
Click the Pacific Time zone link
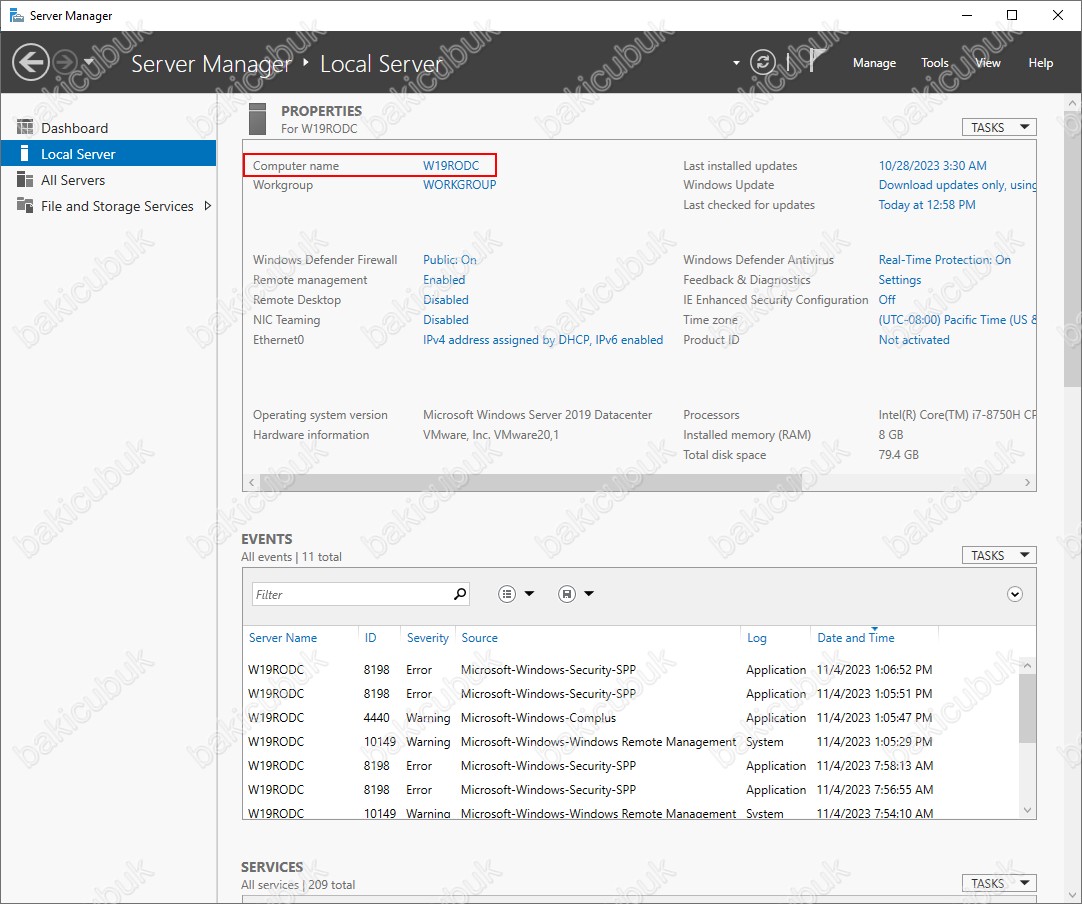tap(957, 320)
